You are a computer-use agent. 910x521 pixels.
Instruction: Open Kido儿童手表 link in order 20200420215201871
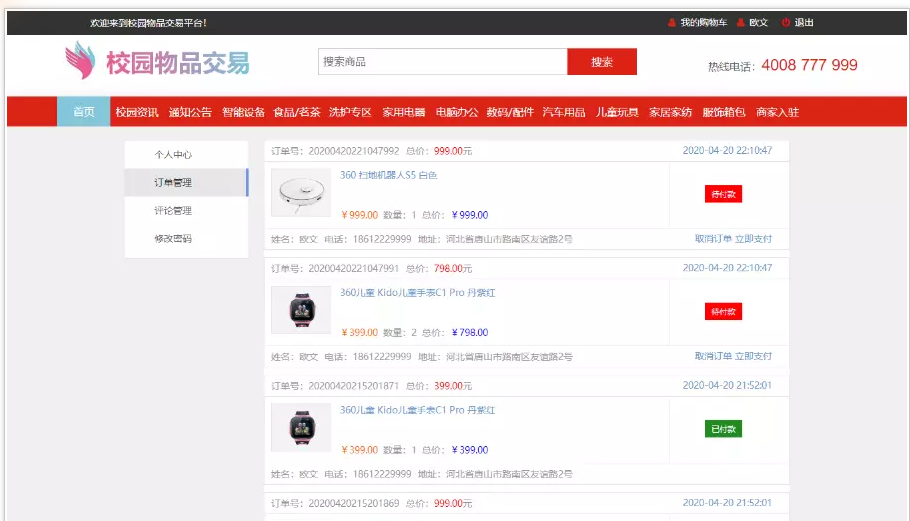click(x=417, y=410)
